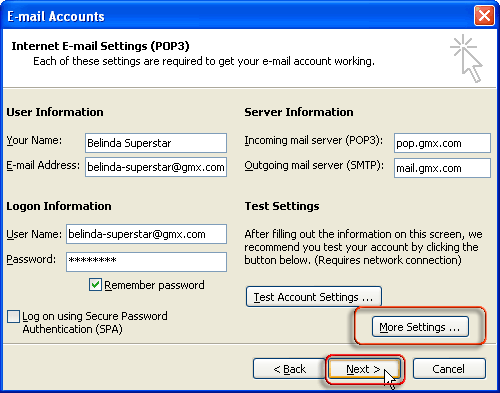This screenshot has height=393, width=500.
Task: Click the 'E-mail Address:' label
Action: tap(43, 165)
